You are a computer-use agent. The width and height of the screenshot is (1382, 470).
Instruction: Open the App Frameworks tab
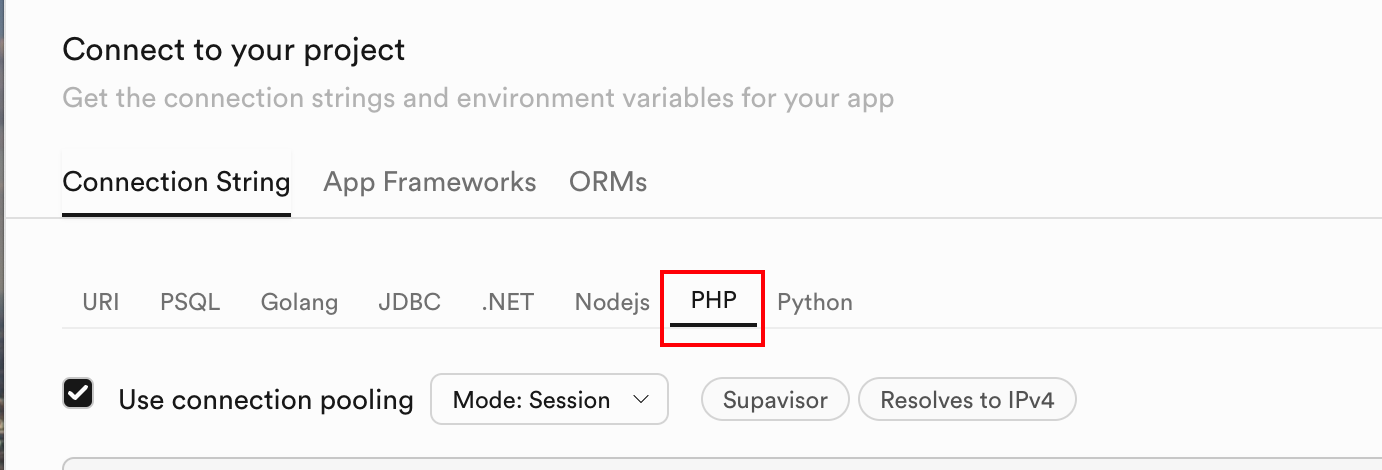[x=430, y=182]
